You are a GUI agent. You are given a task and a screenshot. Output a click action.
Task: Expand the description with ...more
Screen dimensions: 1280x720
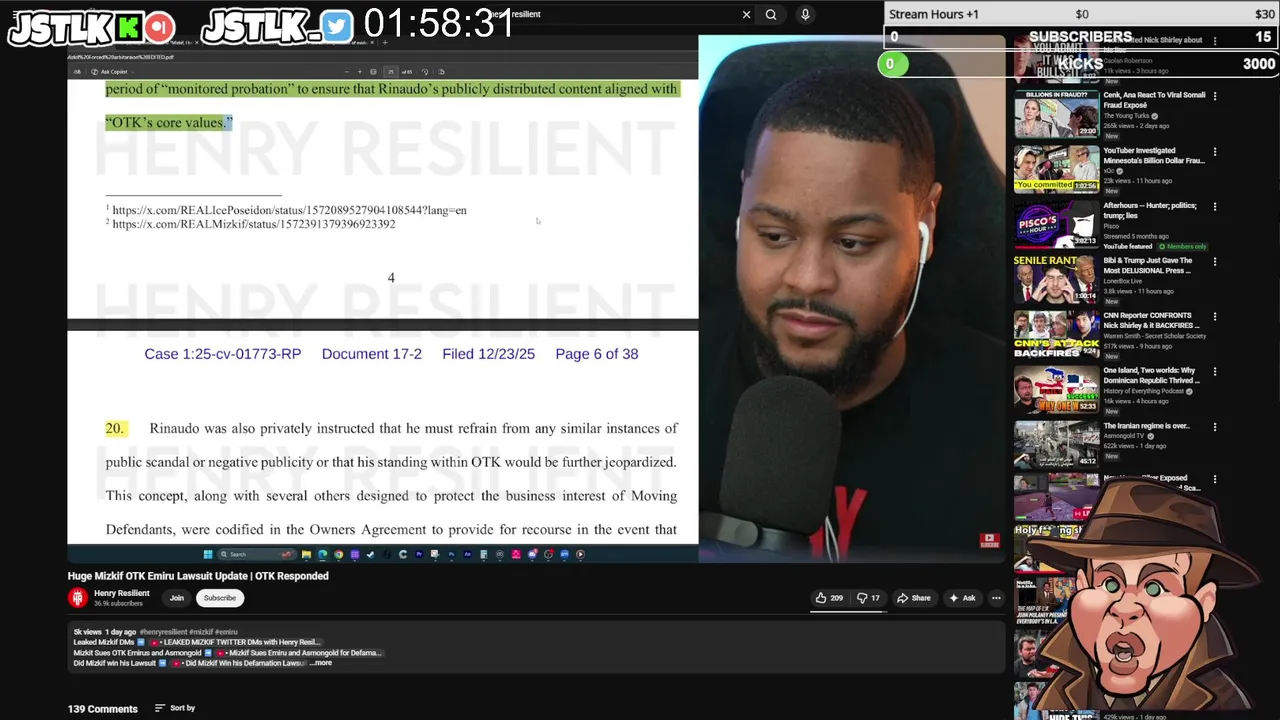coord(321,663)
